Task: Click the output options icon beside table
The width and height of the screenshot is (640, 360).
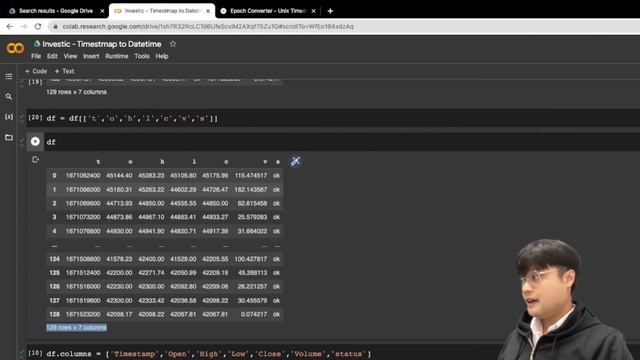Action: point(36,160)
